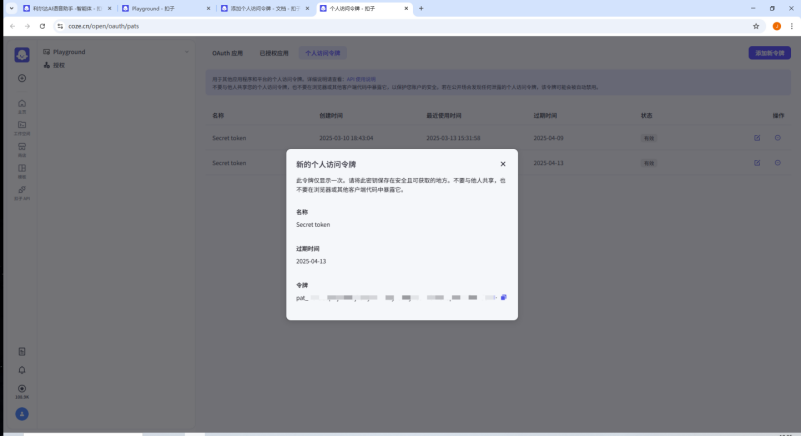Click the Coze logo in the sidebar

tap(22, 54)
